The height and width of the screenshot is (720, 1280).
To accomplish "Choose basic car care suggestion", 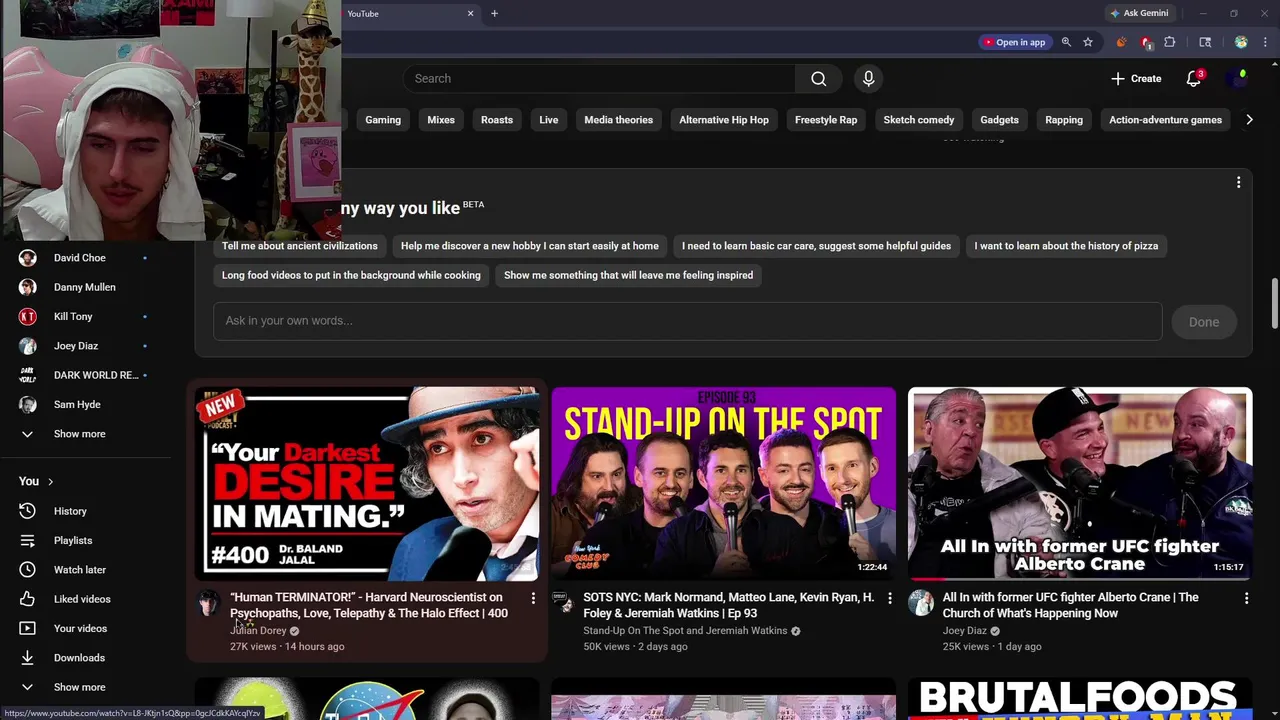I will click(816, 246).
